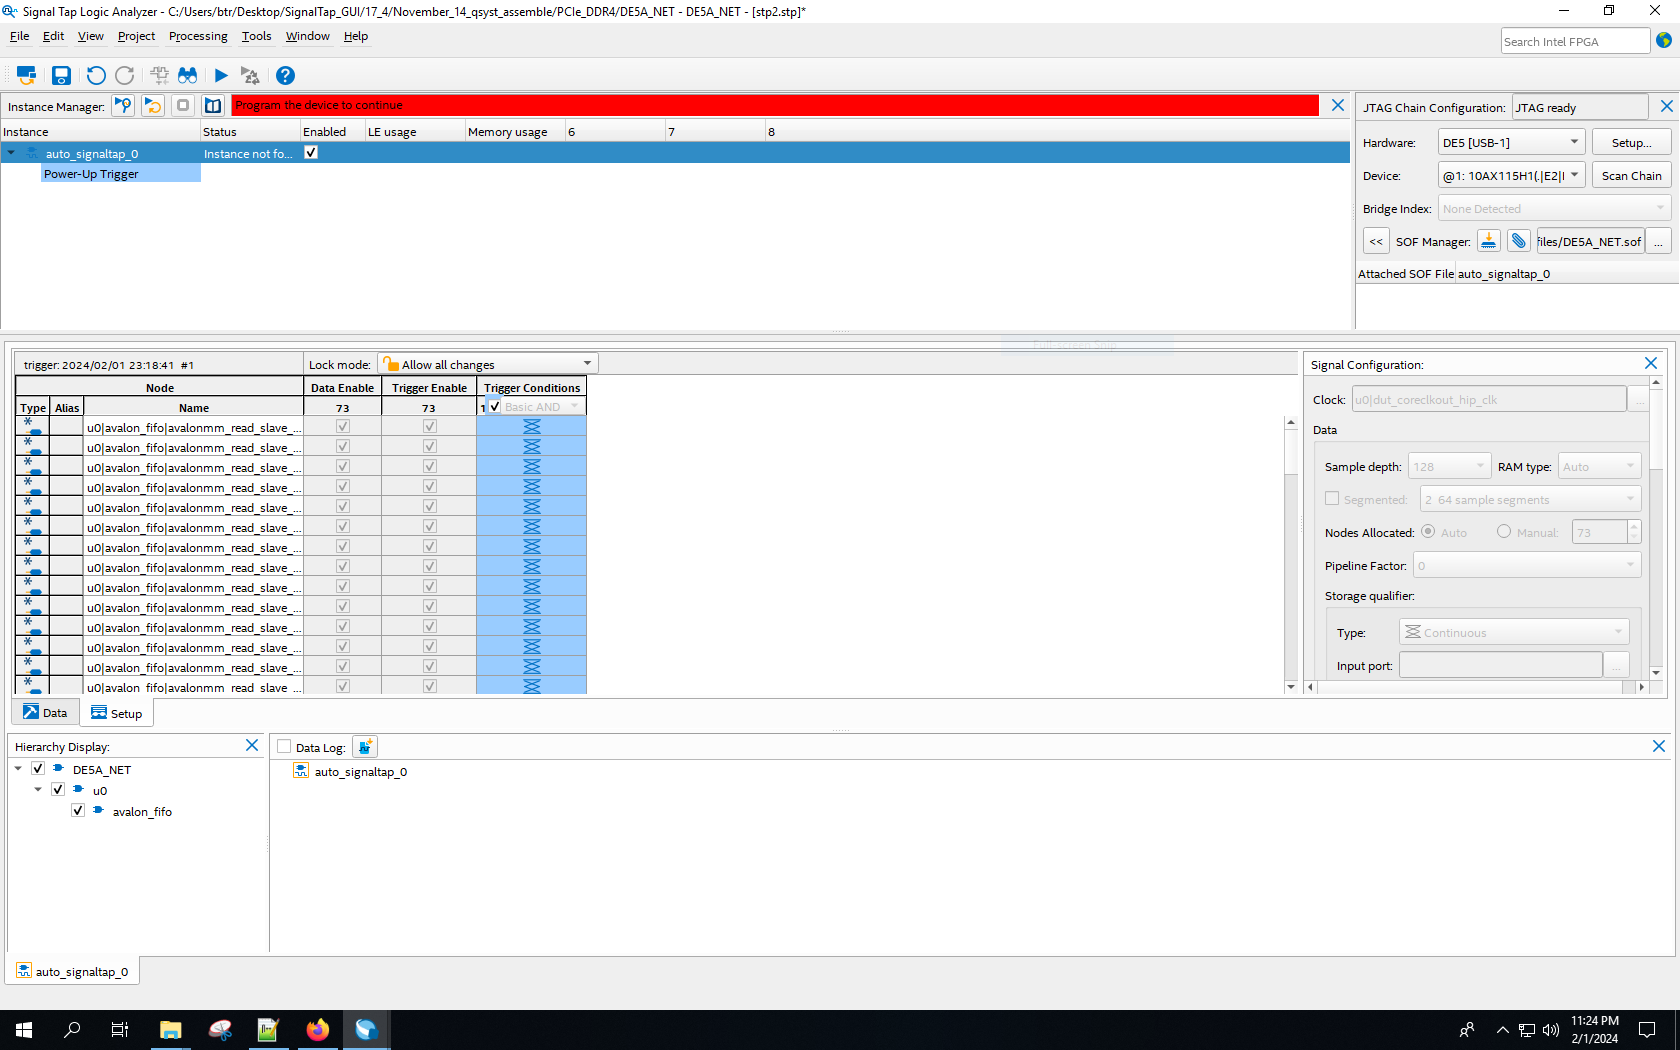
Task: Click the Run Analysis icon in Instance Manager
Action: 123,106
